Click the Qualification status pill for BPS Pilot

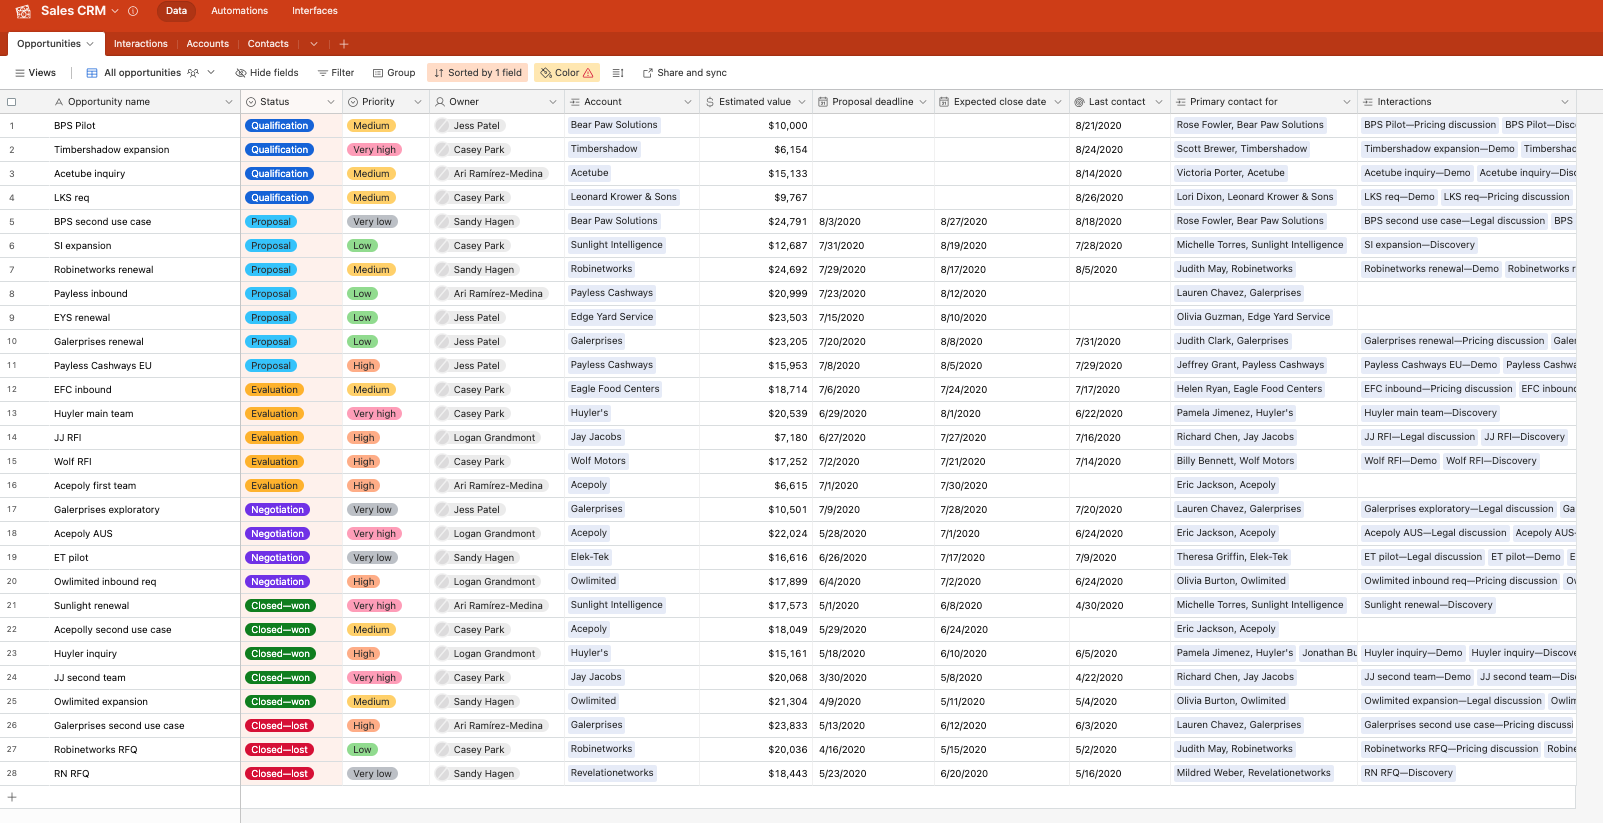click(x=280, y=126)
